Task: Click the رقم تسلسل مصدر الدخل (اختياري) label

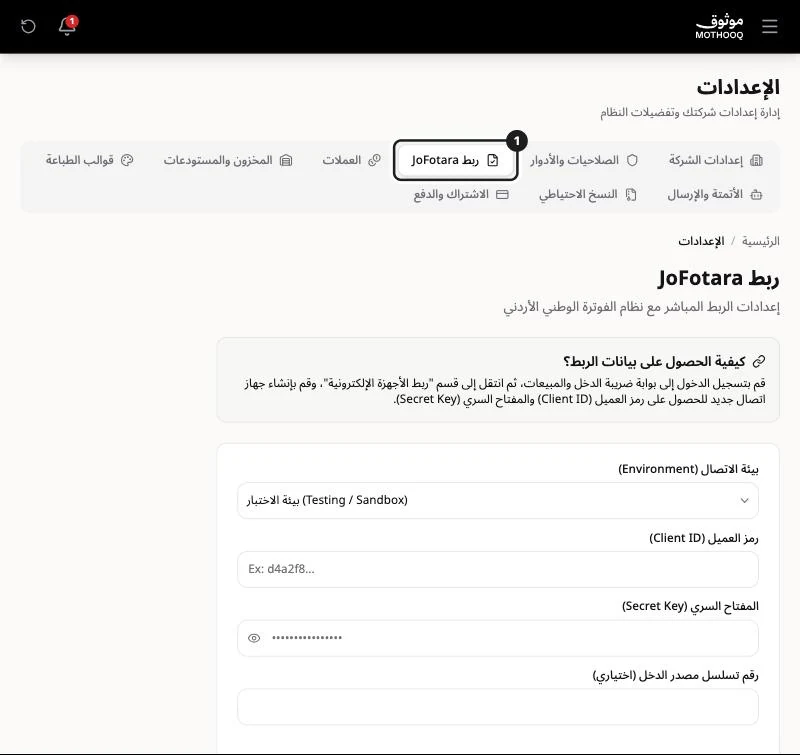Action: click(676, 675)
